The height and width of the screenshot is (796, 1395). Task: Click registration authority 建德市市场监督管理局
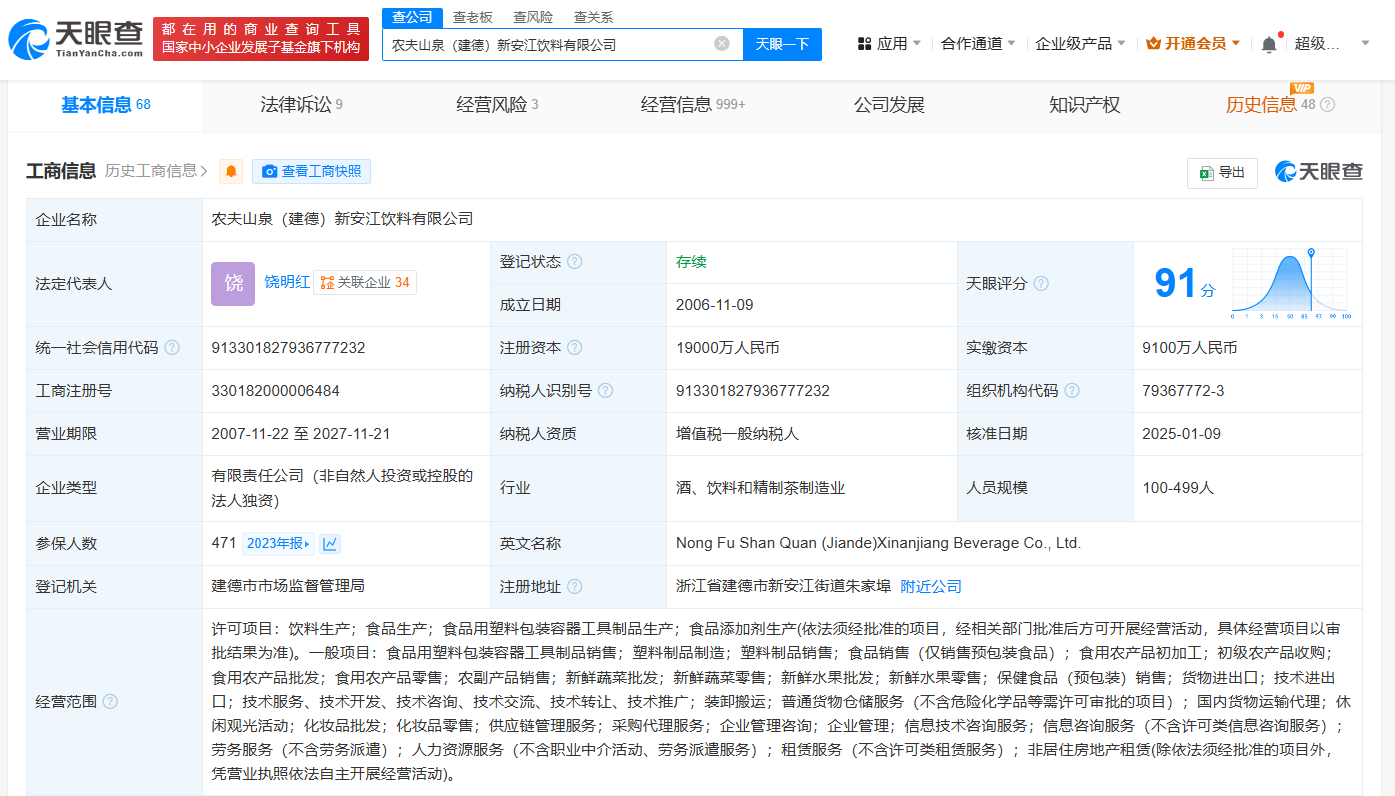tap(288, 587)
